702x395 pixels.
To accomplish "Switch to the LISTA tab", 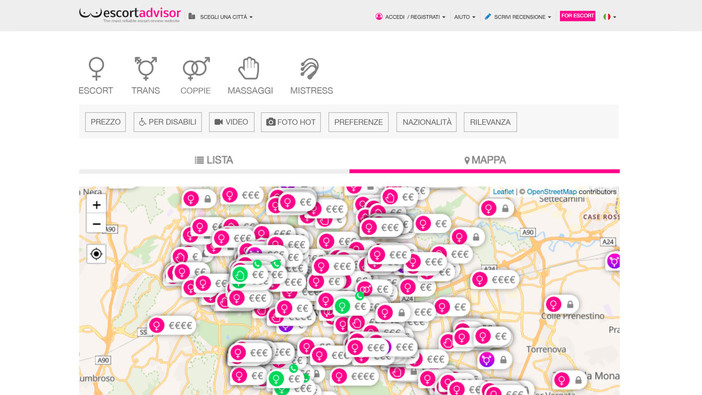I will pyautogui.click(x=214, y=160).
